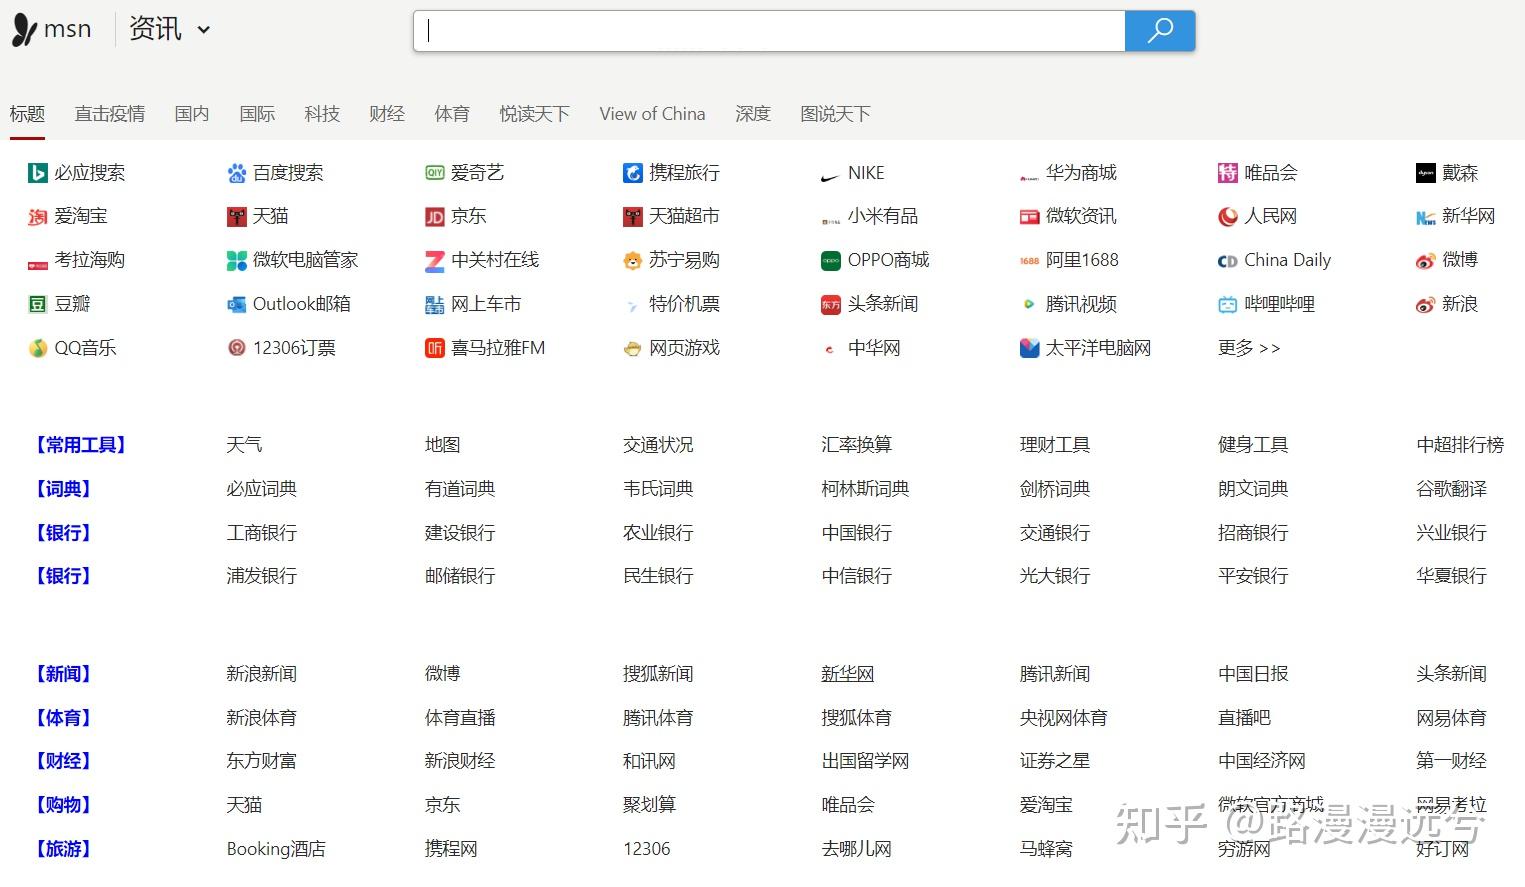The image size is (1525, 887).
Task: Expand the 资讯 dropdown arrow
Action: pos(204,30)
